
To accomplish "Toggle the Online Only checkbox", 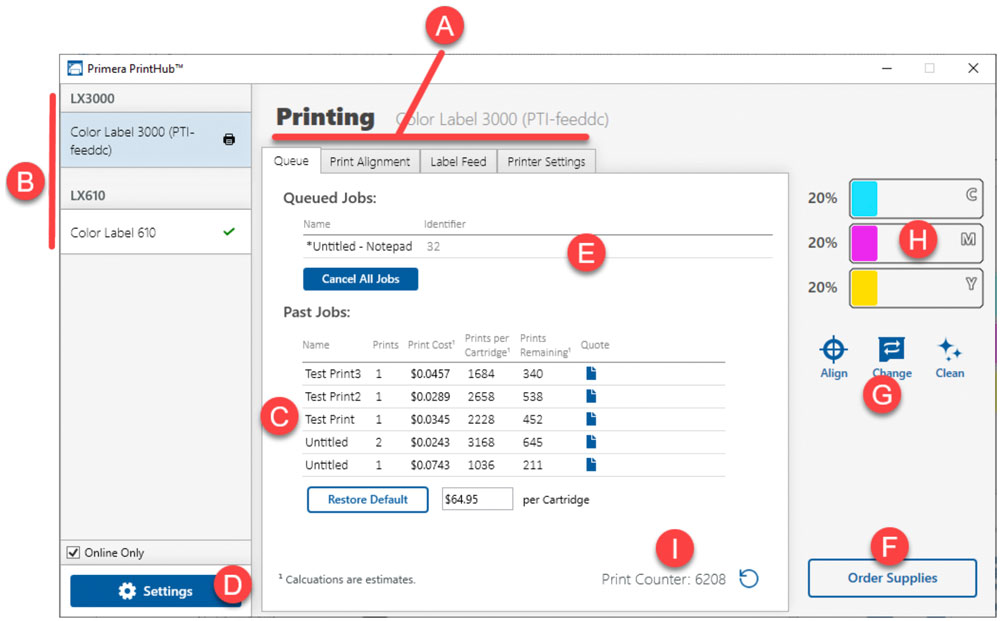I will click(73, 552).
